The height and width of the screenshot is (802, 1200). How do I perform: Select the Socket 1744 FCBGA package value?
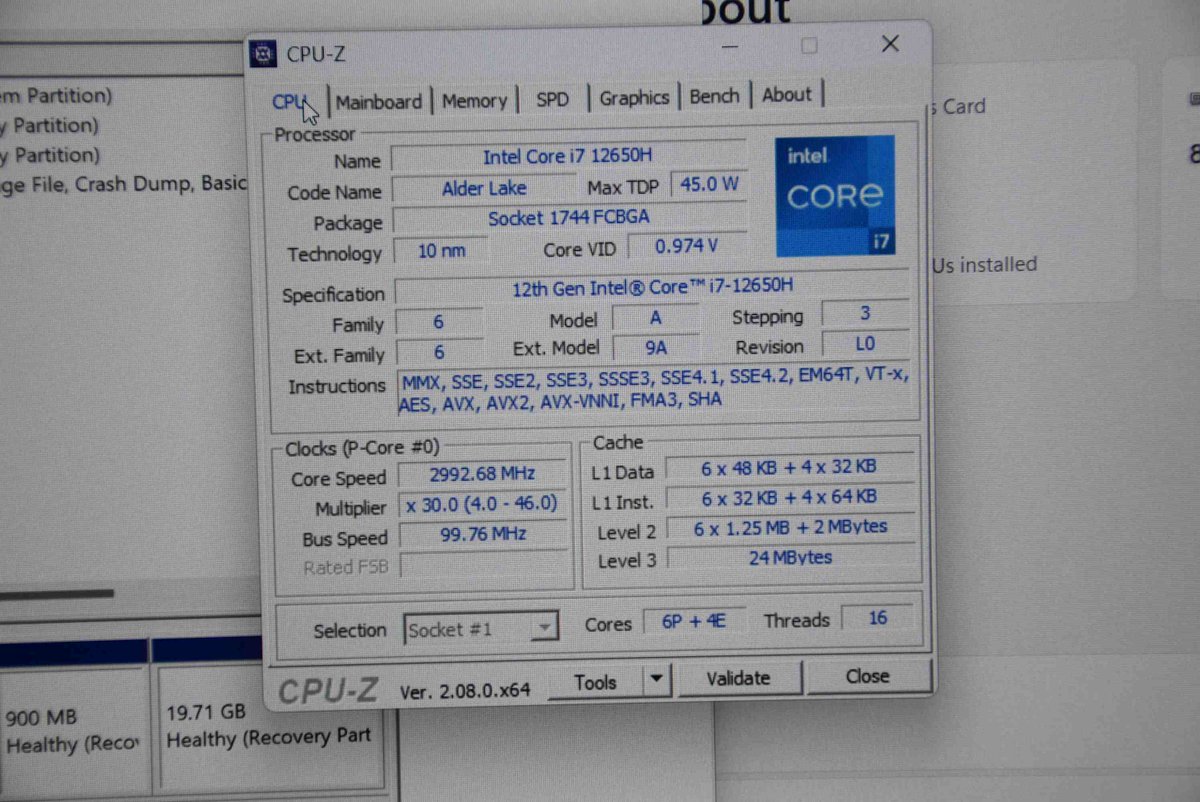coord(569,217)
